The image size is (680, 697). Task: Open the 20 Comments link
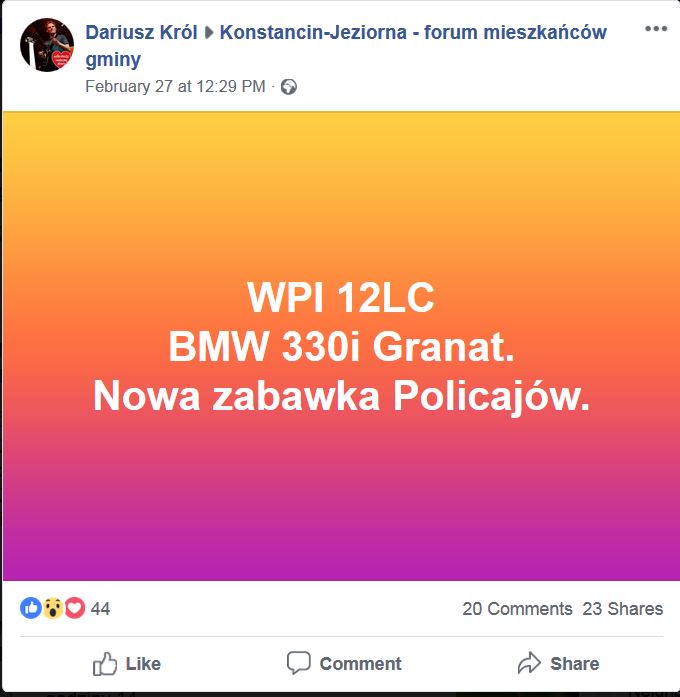click(x=517, y=609)
